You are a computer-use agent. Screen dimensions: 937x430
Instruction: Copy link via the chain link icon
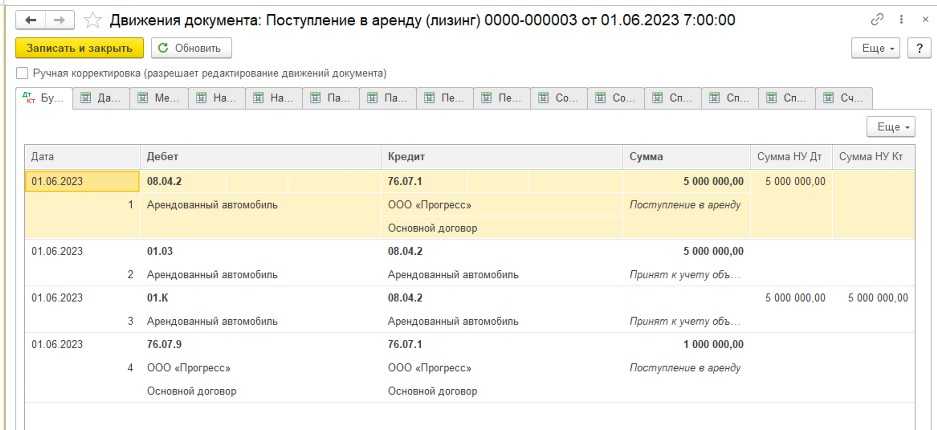[x=877, y=20]
